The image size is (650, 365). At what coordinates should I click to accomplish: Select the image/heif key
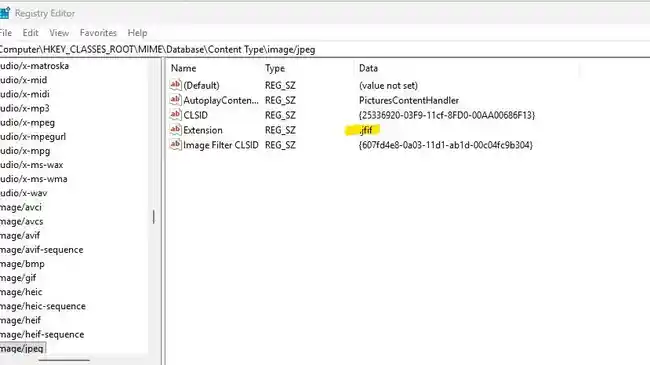pos(20,320)
